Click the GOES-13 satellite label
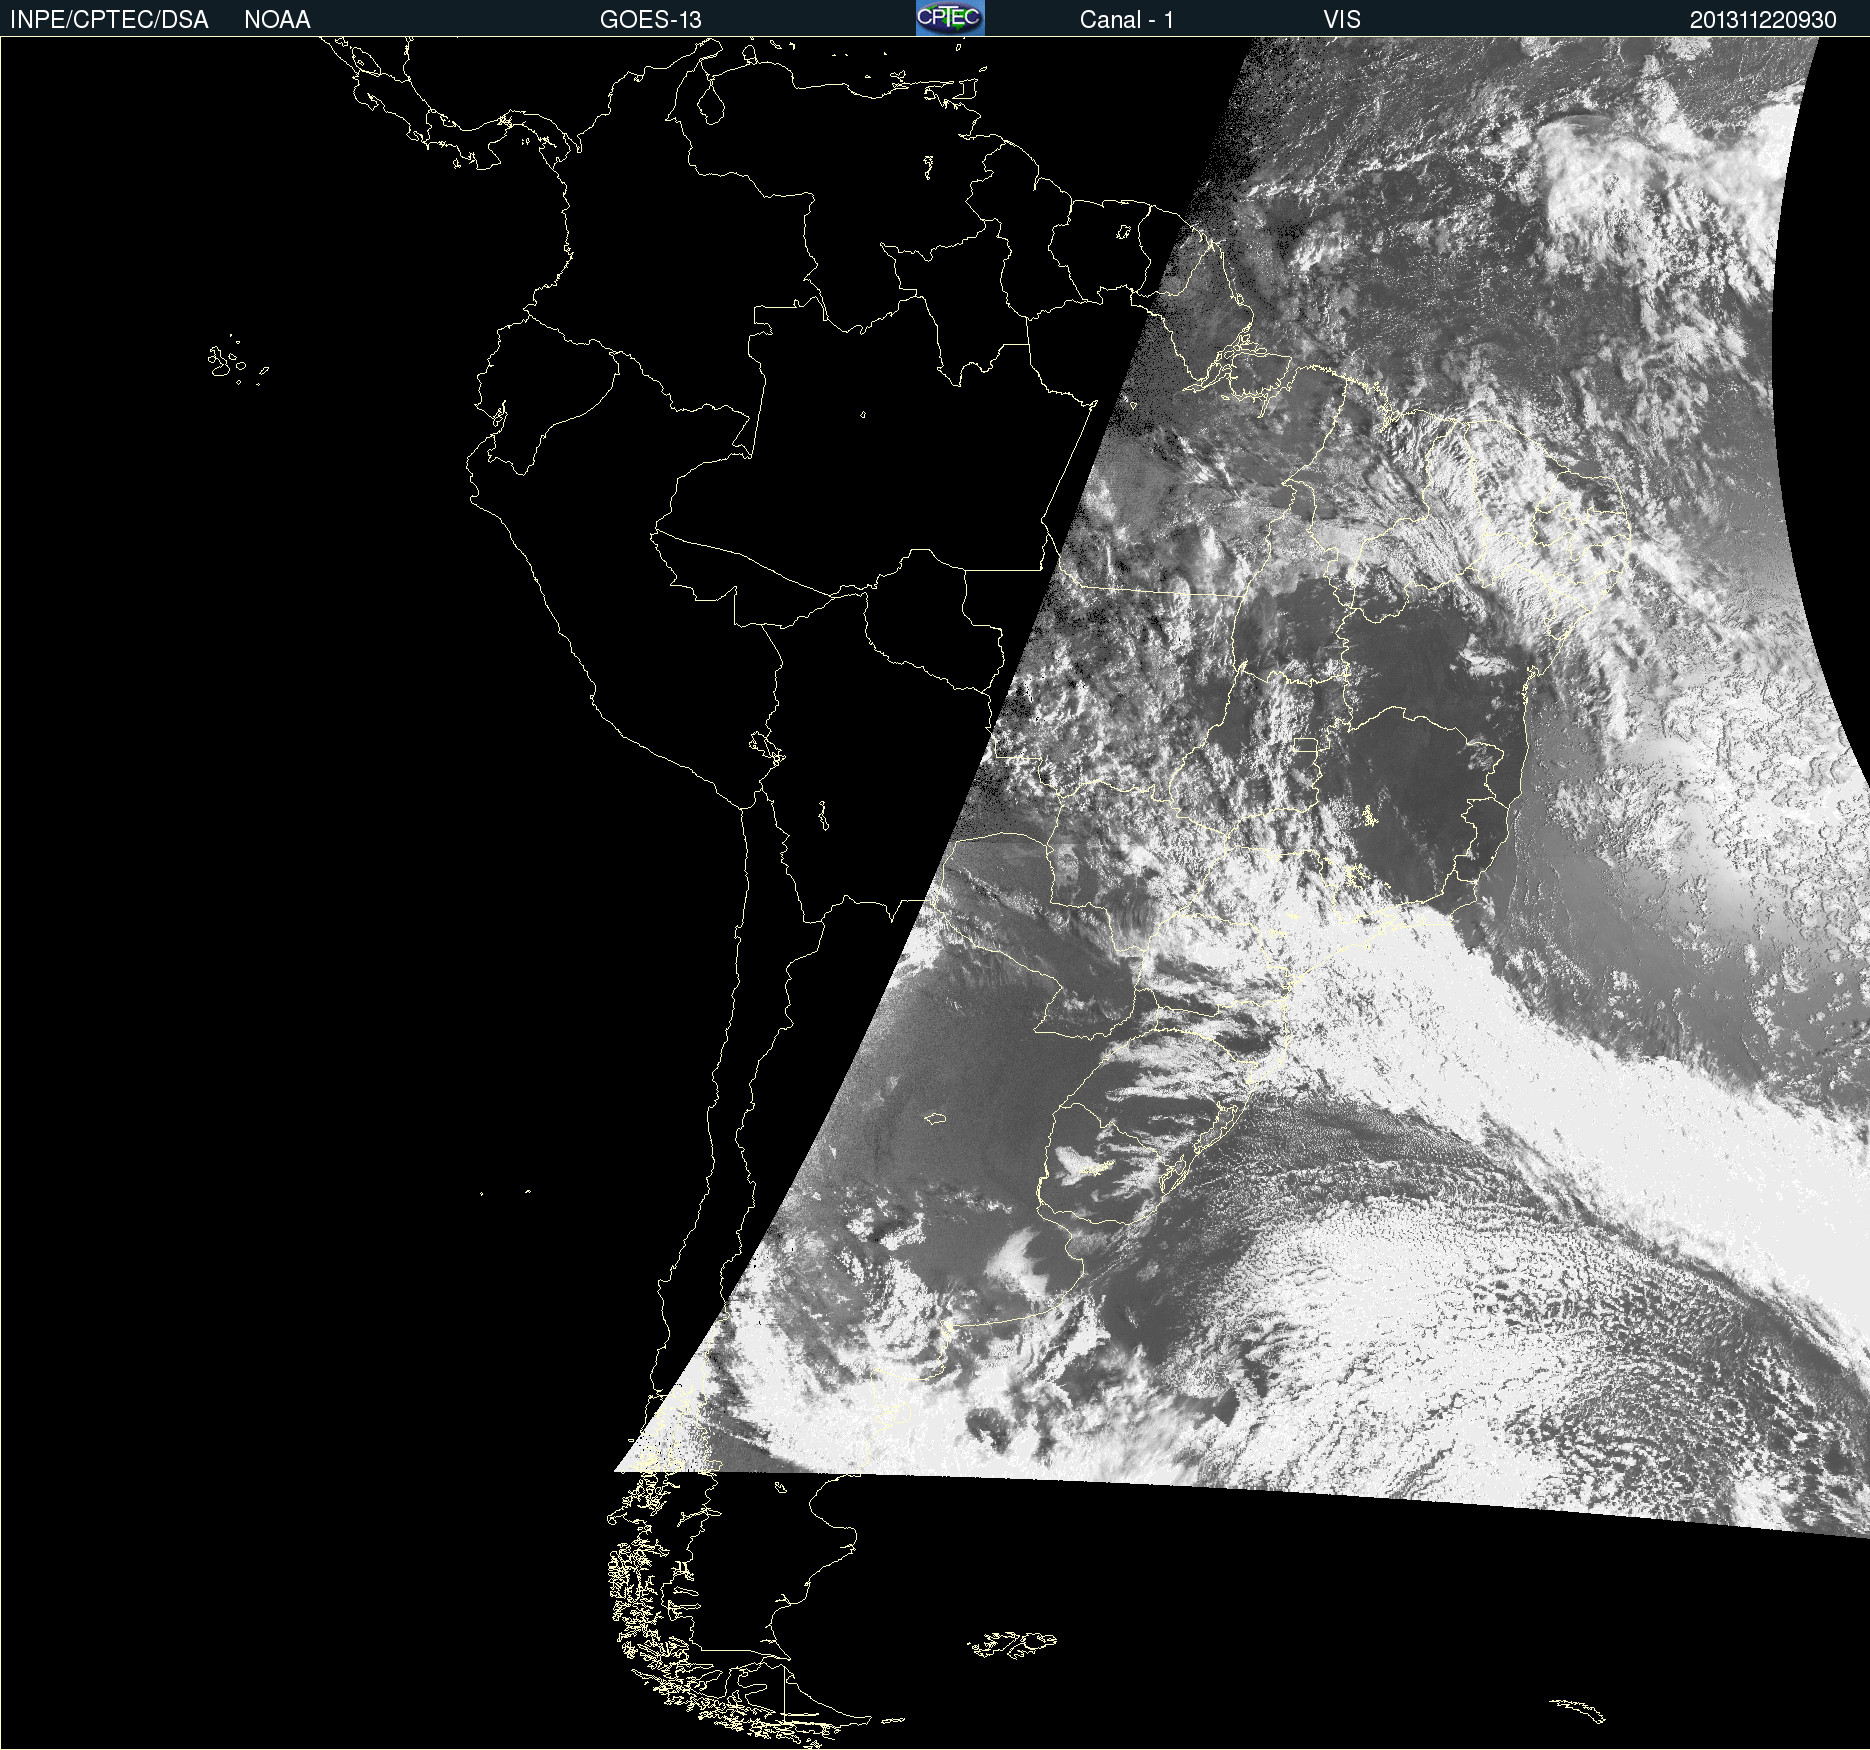Screen dimensions: 1870x1750 tap(651, 20)
